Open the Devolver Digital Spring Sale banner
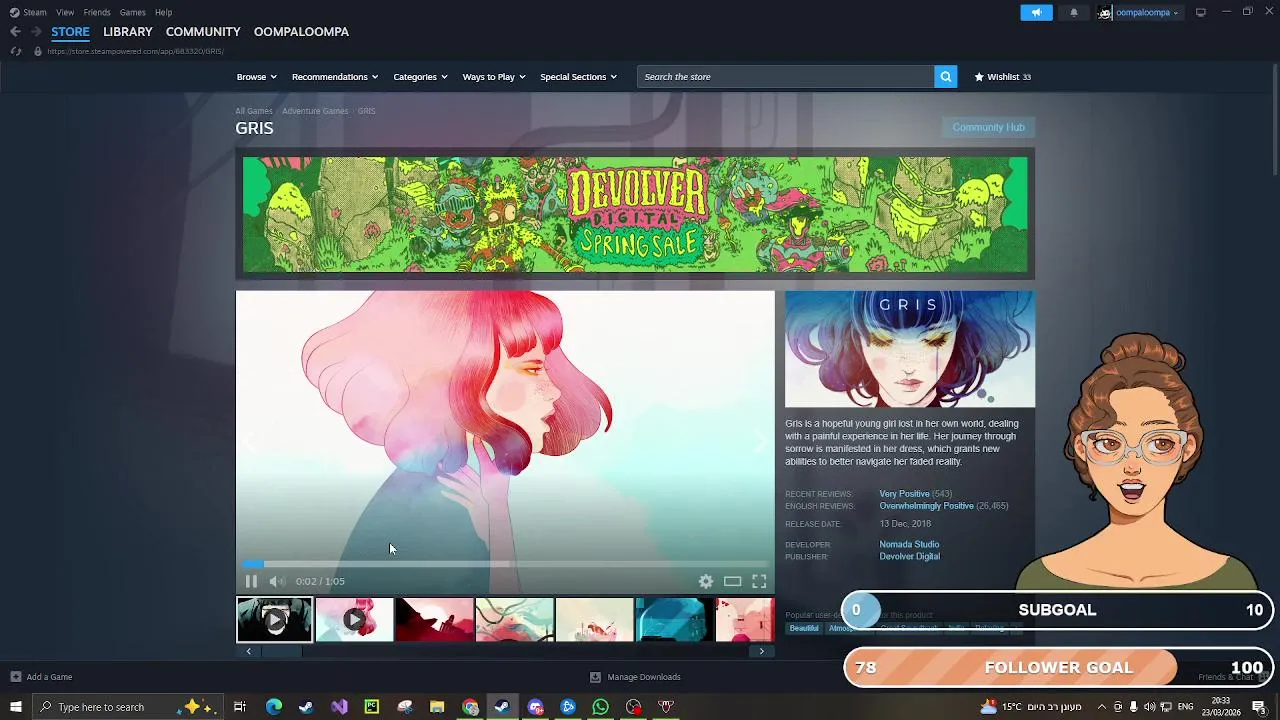The height and width of the screenshot is (720, 1280). coord(635,214)
